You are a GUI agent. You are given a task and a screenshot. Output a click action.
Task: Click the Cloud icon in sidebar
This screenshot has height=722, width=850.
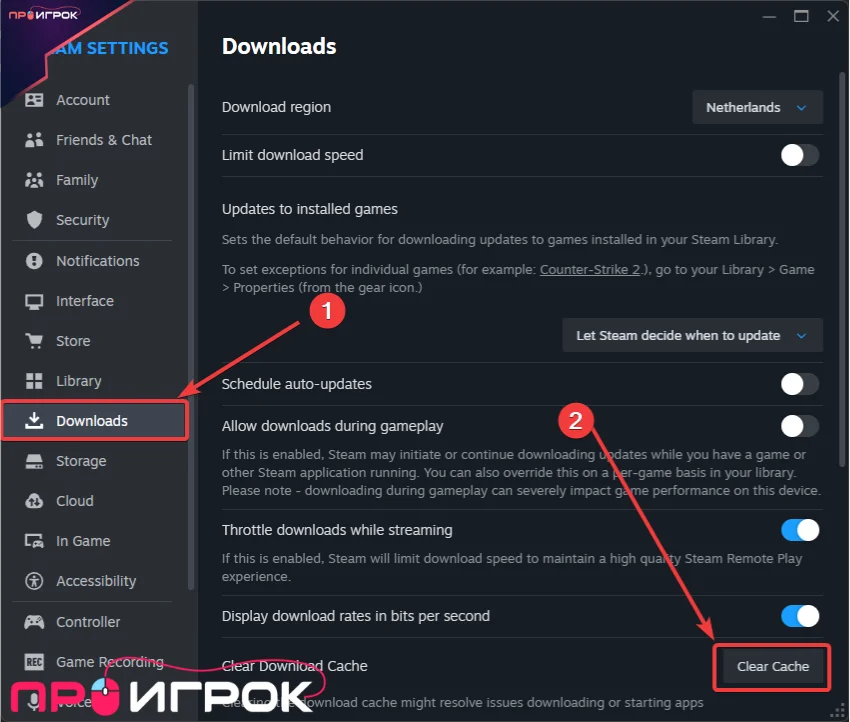pyautogui.click(x=35, y=501)
